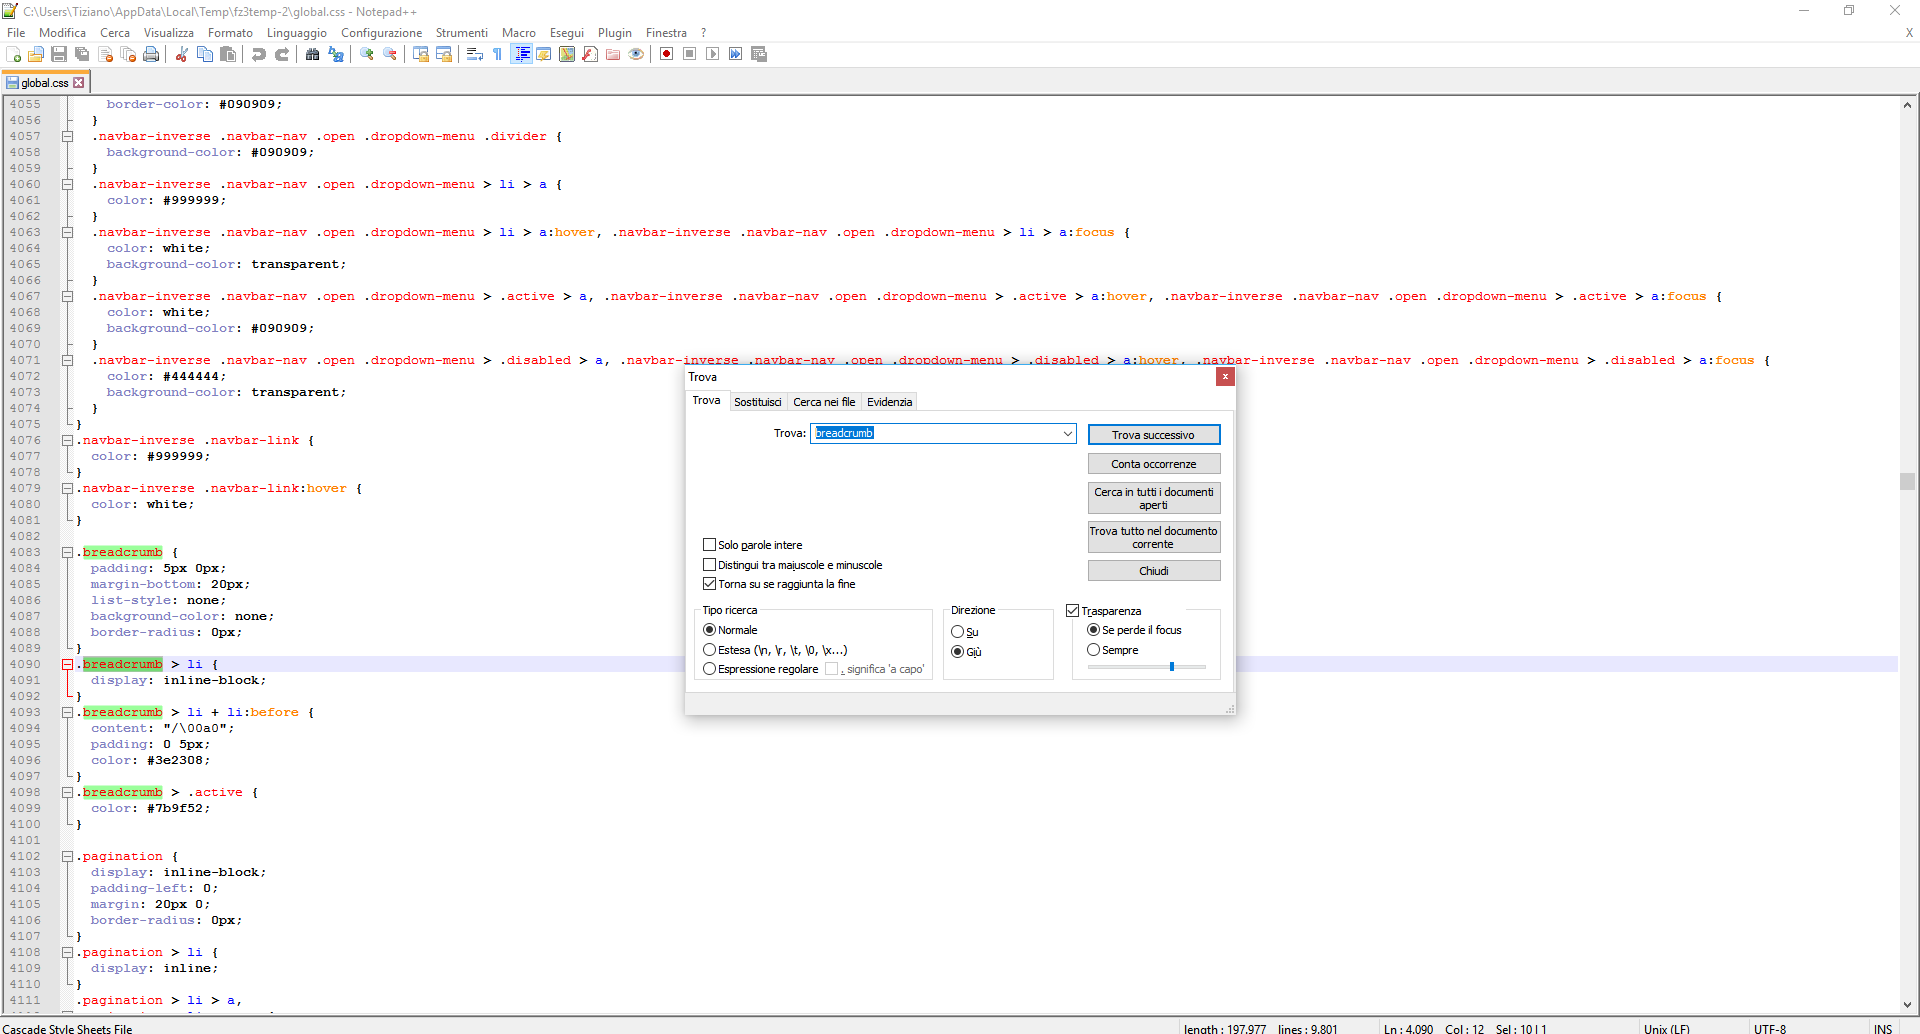The height and width of the screenshot is (1034, 1920).
Task: Open Find via binoculars toolbar icon
Action: [x=313, y=54]
